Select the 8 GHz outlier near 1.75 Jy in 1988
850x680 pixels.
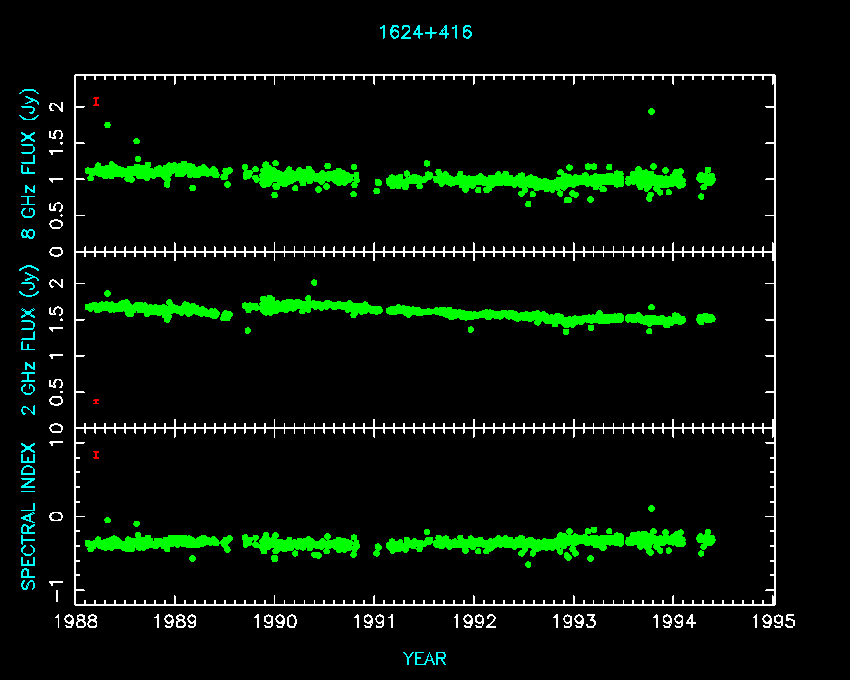pyautogui.click(x=108, y=125)
